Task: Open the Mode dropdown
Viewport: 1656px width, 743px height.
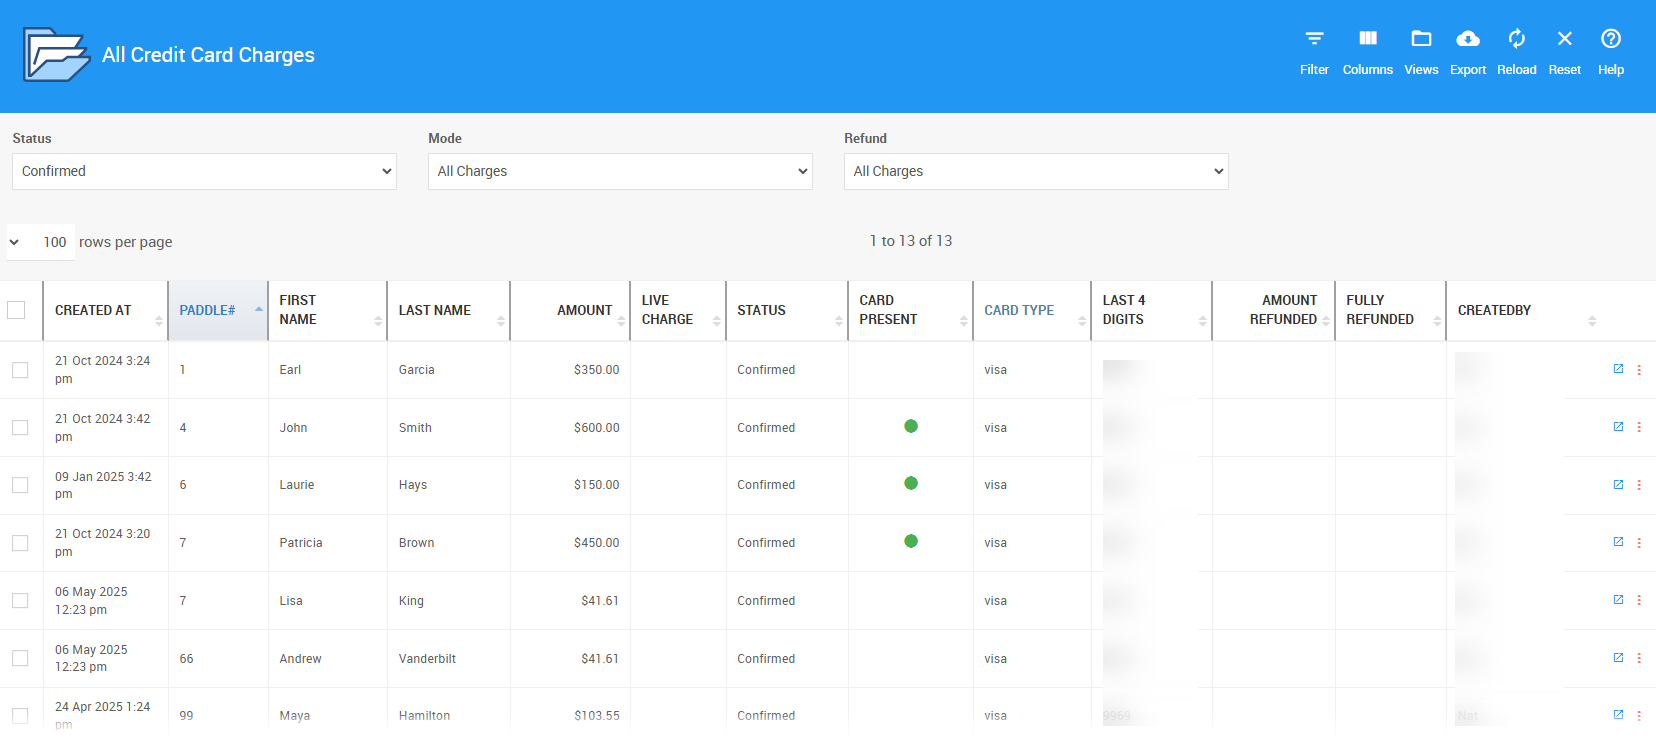Action: 620,171
